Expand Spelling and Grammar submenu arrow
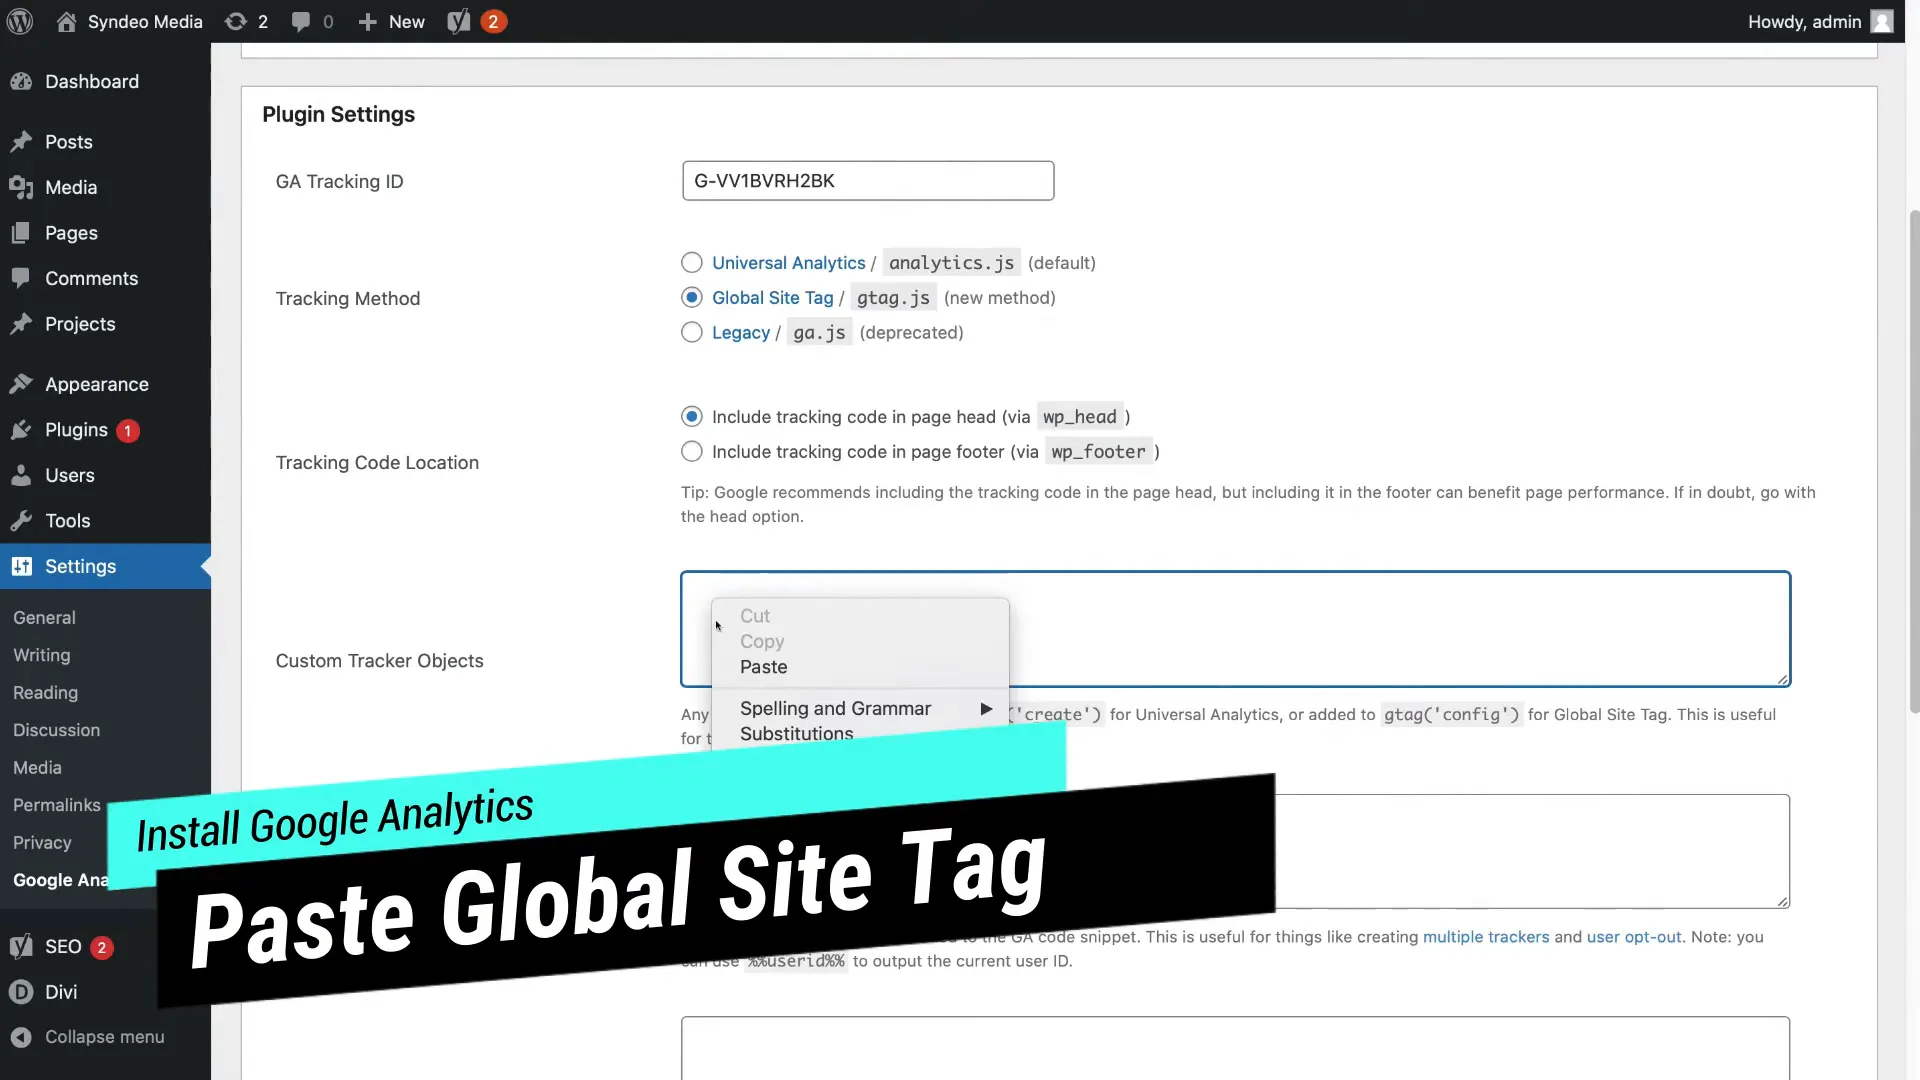 coord(986,709)
